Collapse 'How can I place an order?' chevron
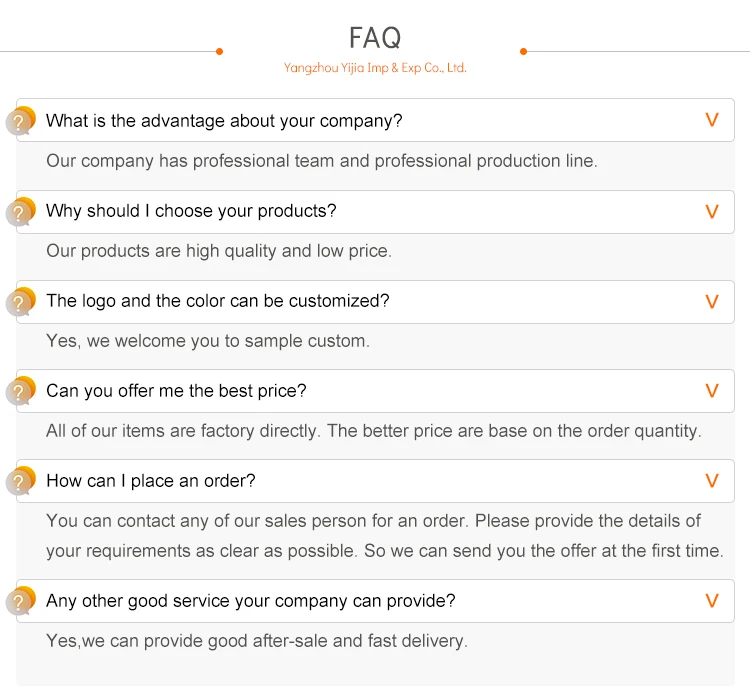 point(712,481)
